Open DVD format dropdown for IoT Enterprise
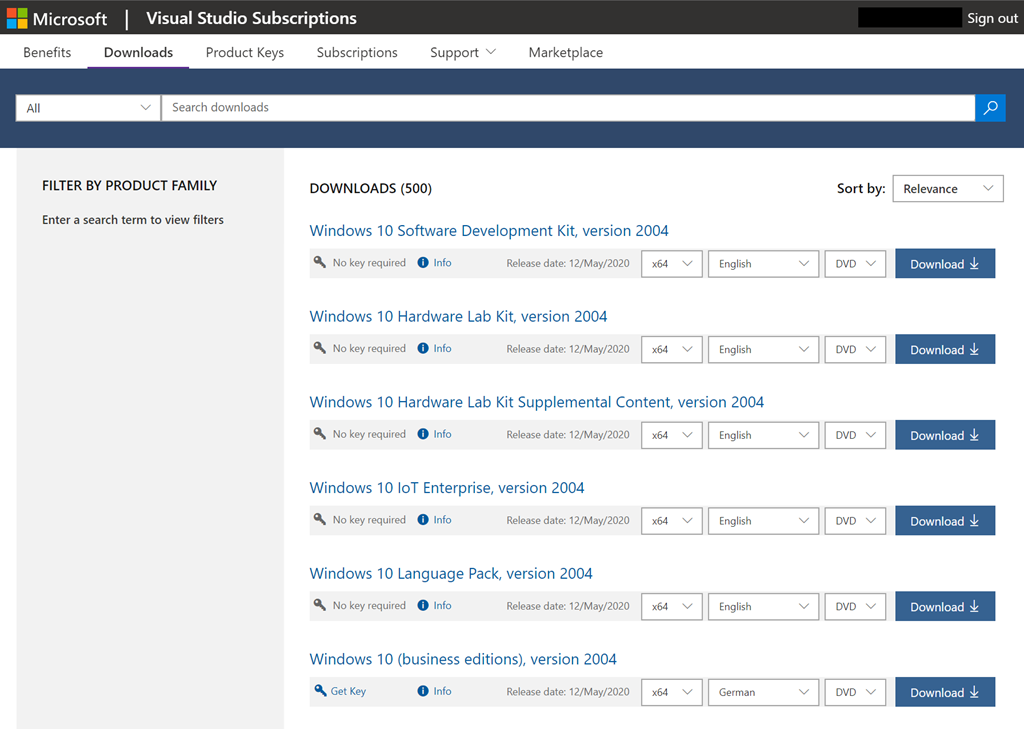 pyautogui.click(x=855, y=521)
